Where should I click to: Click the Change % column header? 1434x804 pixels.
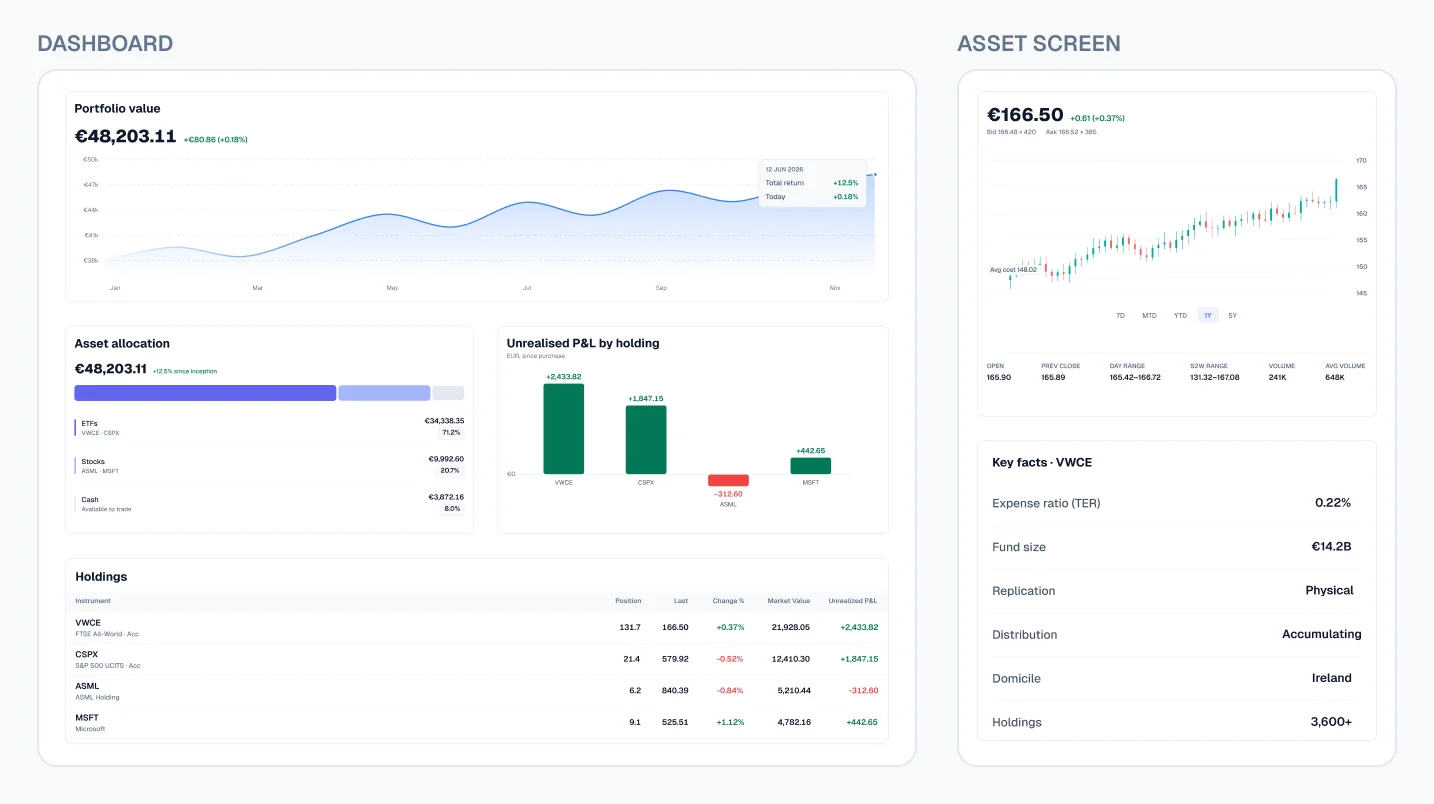(x=728, y=601)
